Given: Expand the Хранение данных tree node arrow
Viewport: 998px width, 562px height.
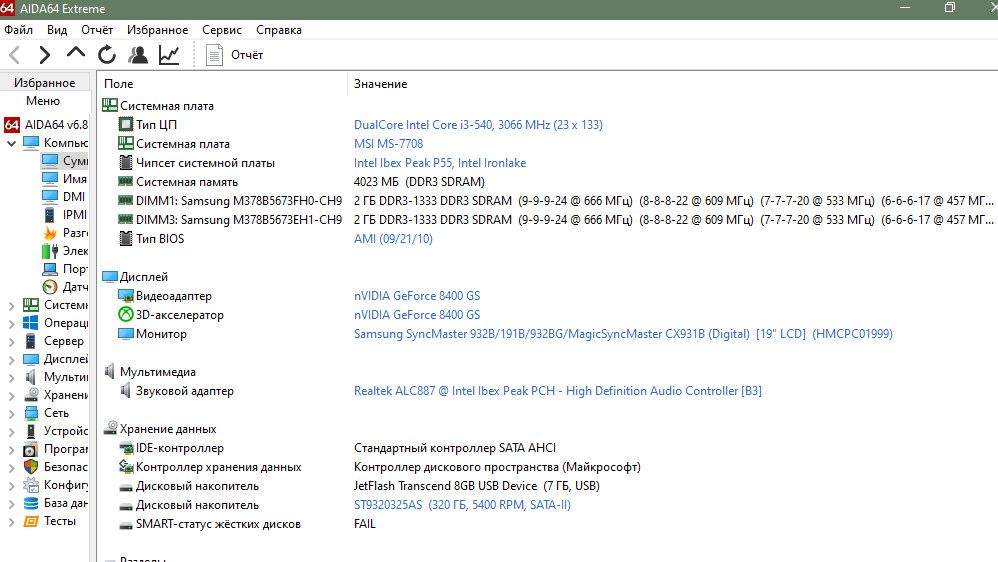Looking at the screenshot, I should pyautogui.click(x=11, y=395).
